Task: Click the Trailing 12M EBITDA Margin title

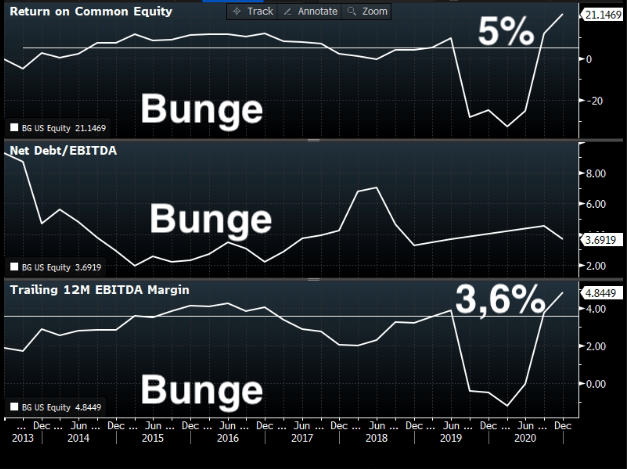Action: pos(100,290)
